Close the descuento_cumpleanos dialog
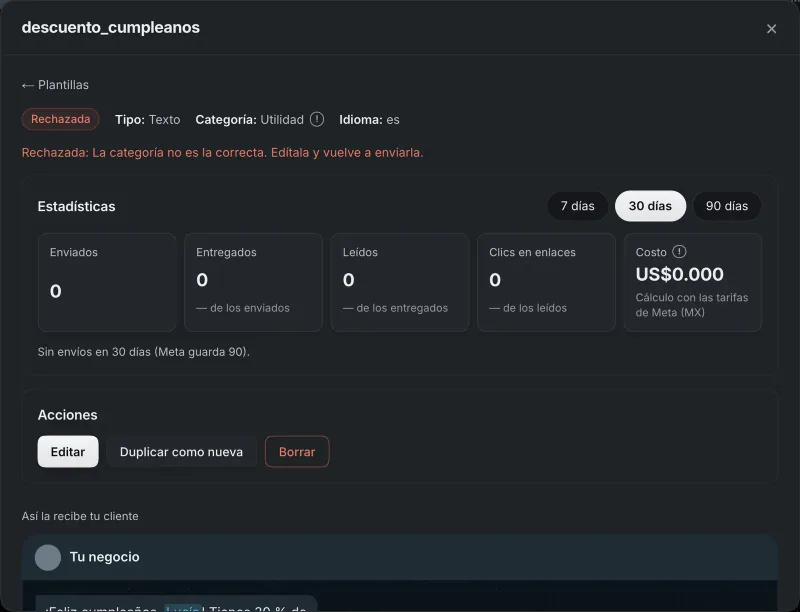Viewport: 800px width, 612px height. tap(771, 29)
